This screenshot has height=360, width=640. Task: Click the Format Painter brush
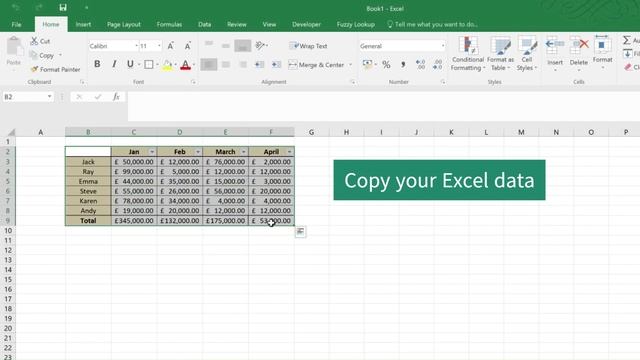click(x=34, y=69)
